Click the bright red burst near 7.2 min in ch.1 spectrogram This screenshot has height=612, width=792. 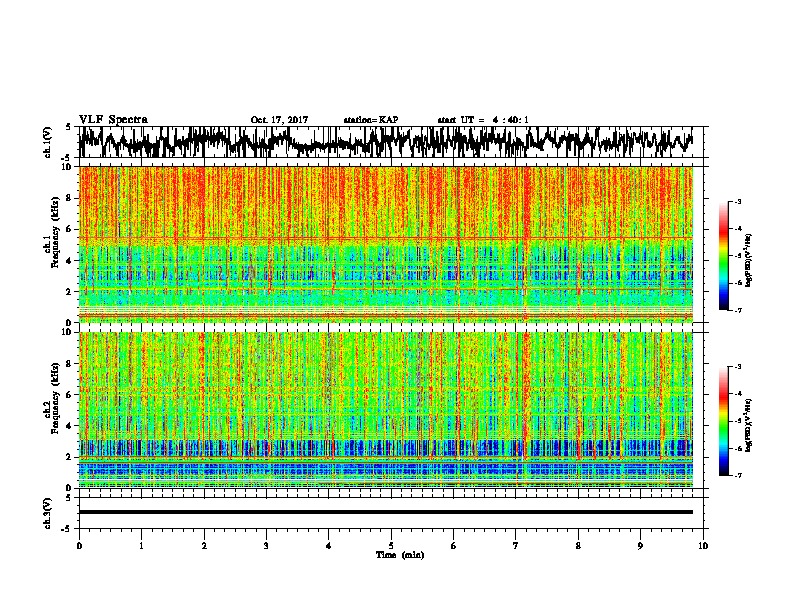coord(527,202)
